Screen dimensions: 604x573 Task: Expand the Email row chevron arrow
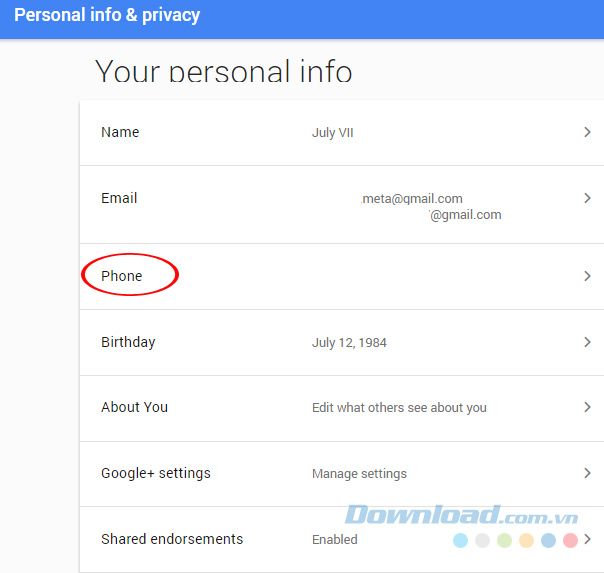point(587,198)
